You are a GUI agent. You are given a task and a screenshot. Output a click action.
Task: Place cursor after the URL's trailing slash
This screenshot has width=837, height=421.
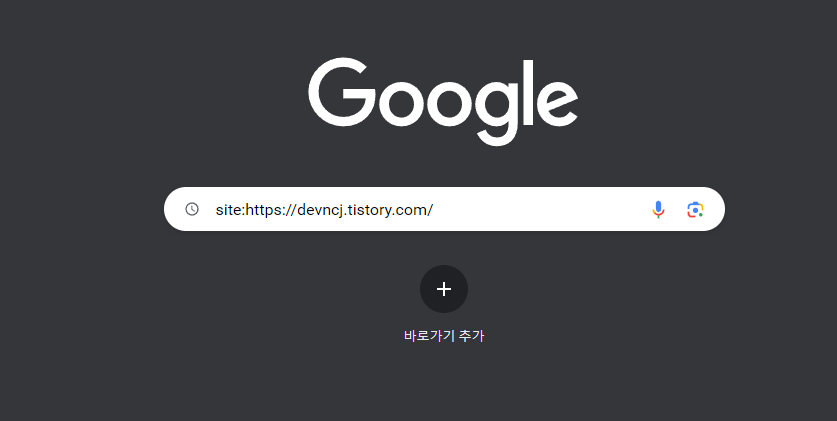[x=433, y=210]
